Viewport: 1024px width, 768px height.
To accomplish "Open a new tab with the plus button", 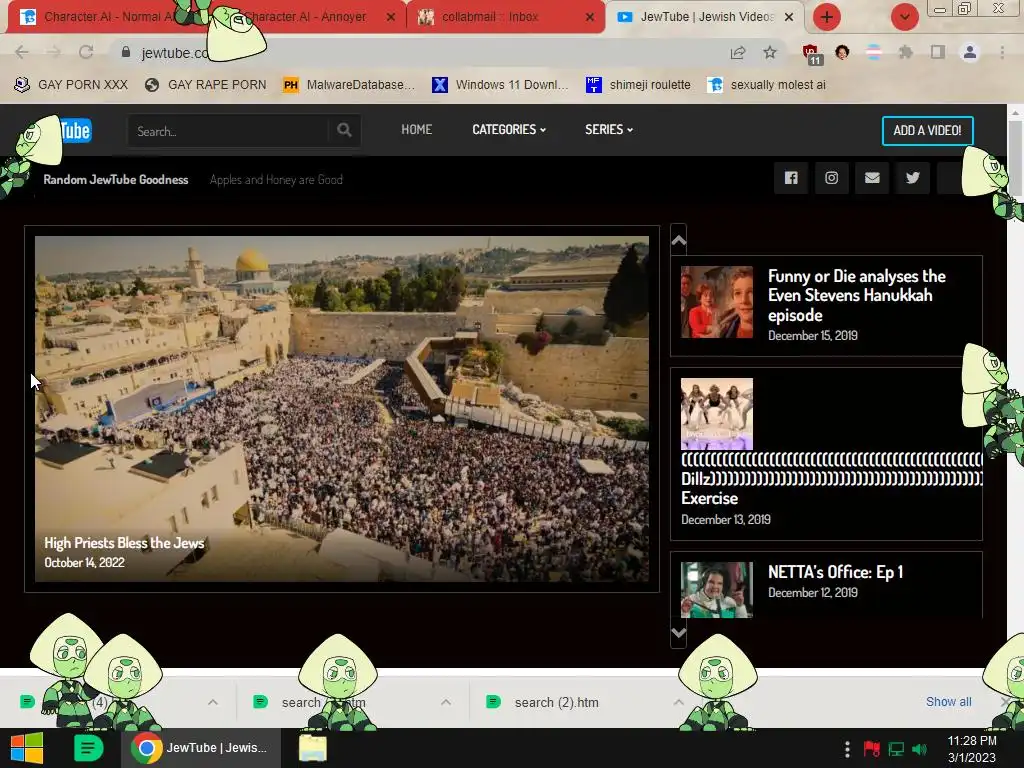I will coord(827,17).
